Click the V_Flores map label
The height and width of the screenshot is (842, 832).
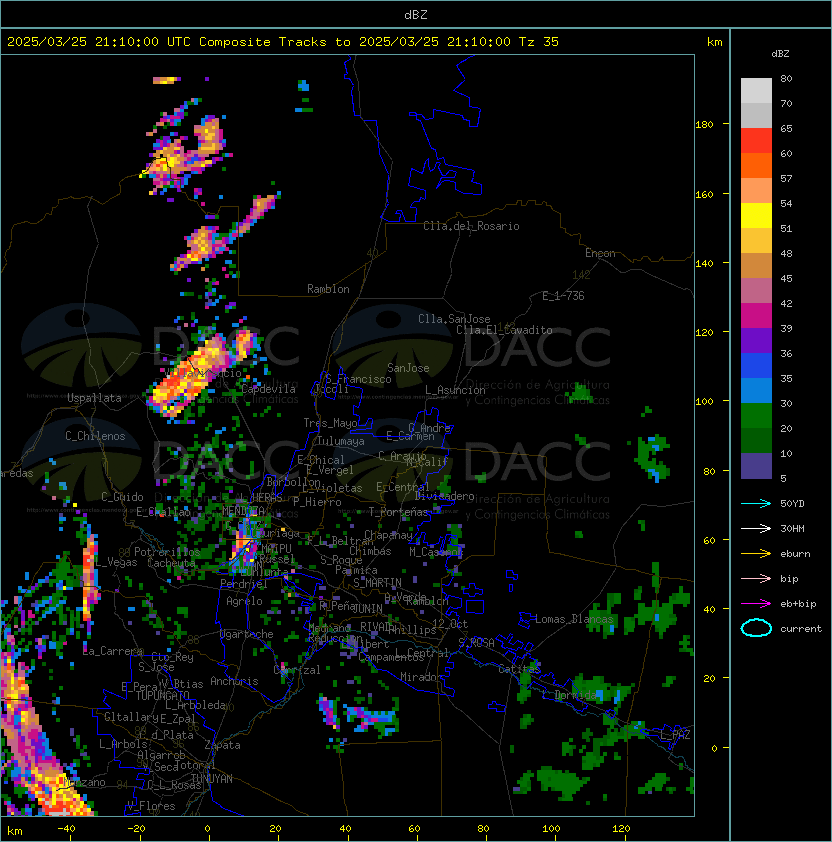[x=151, y=805]
